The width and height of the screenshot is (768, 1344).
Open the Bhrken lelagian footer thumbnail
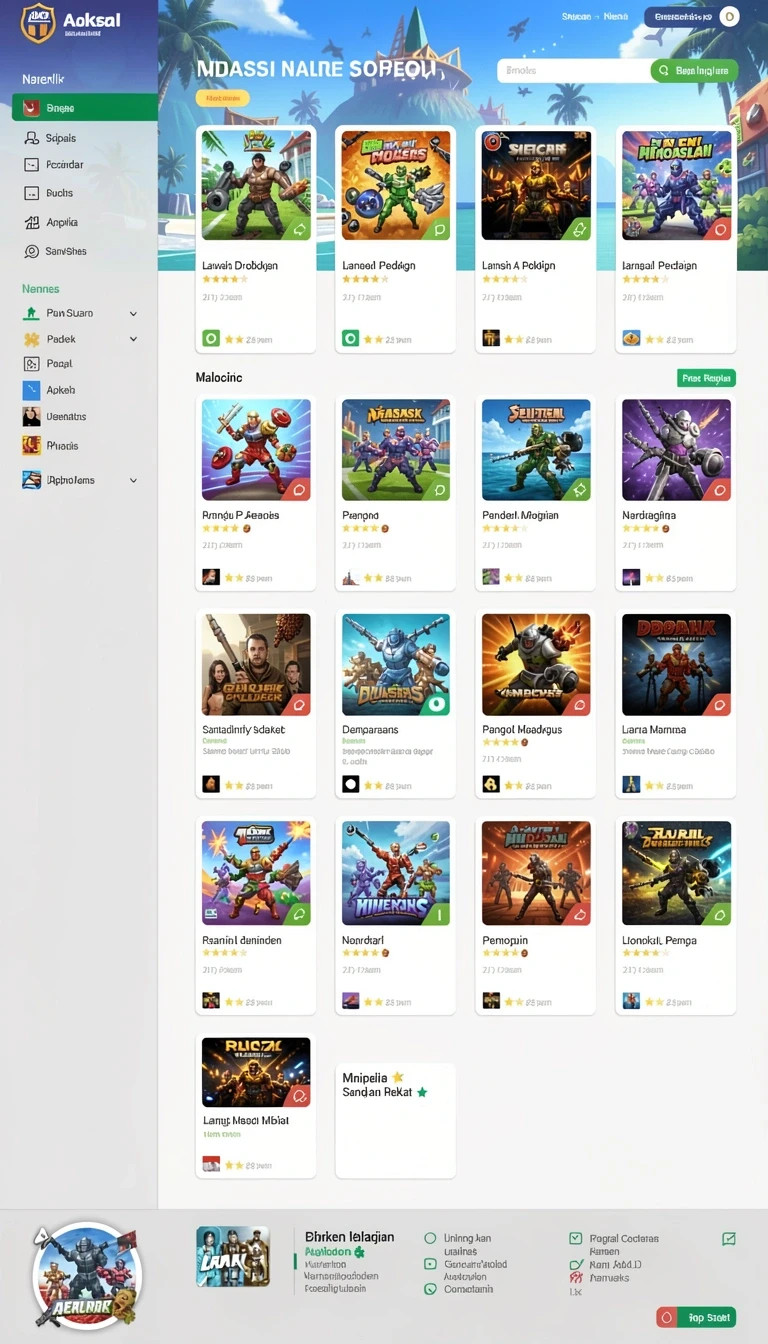[233, 1256]
